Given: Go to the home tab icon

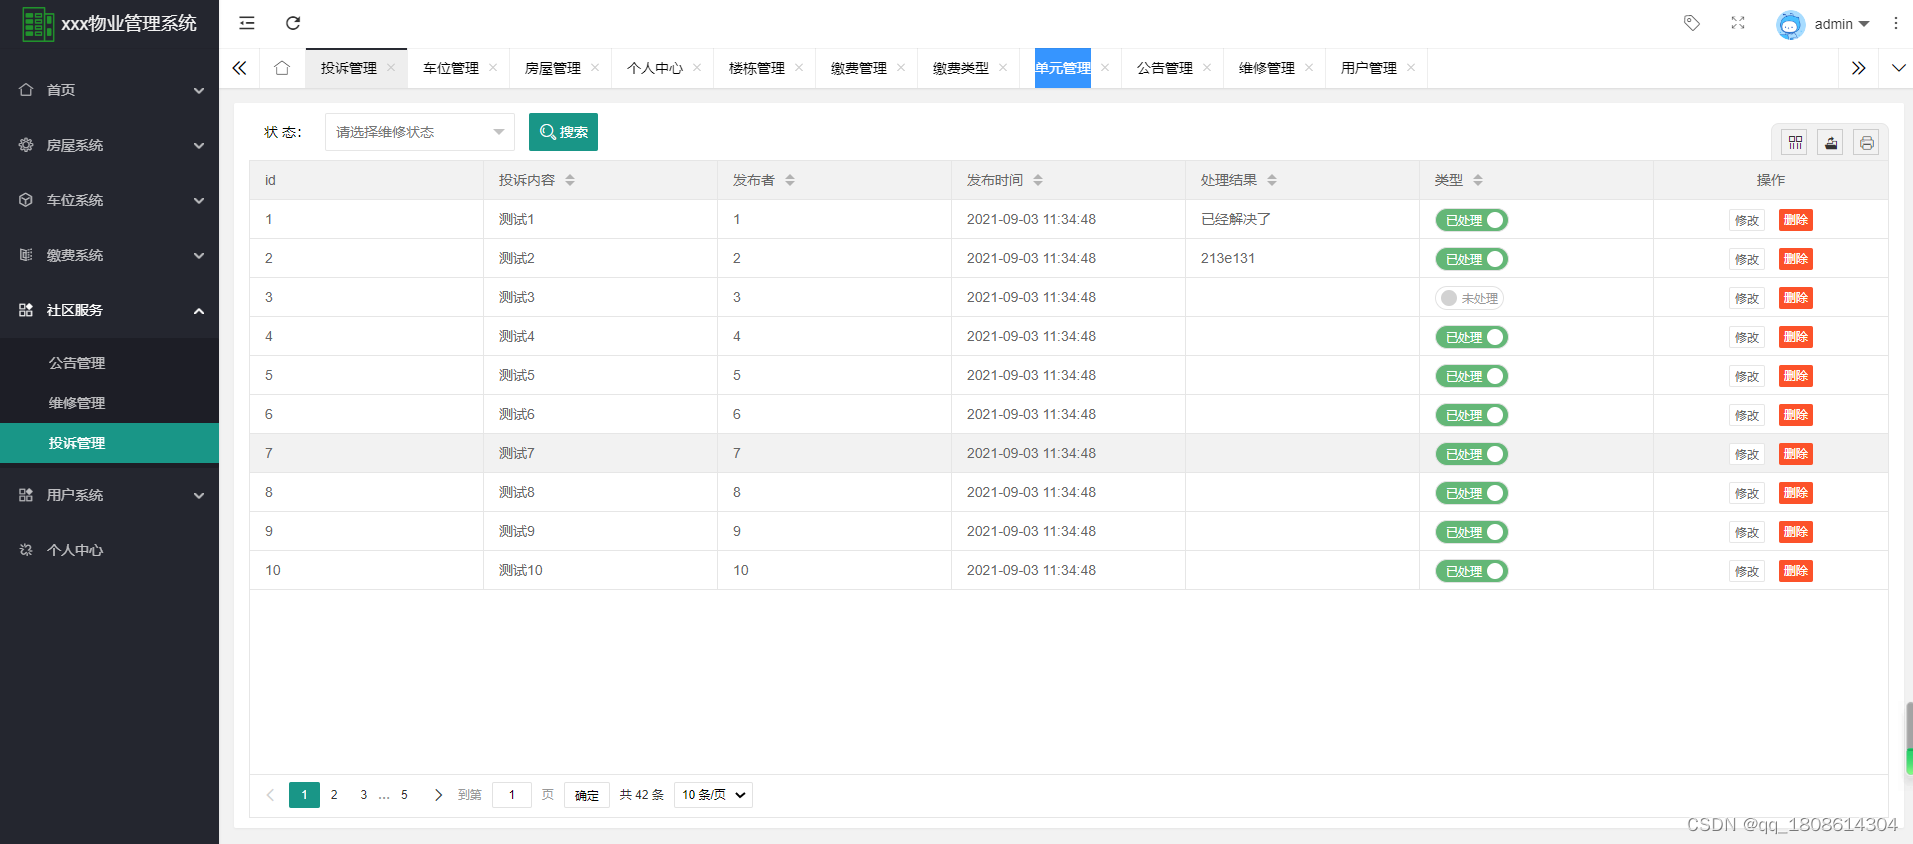Looking at the screenshot, I should tap(282, 68).
